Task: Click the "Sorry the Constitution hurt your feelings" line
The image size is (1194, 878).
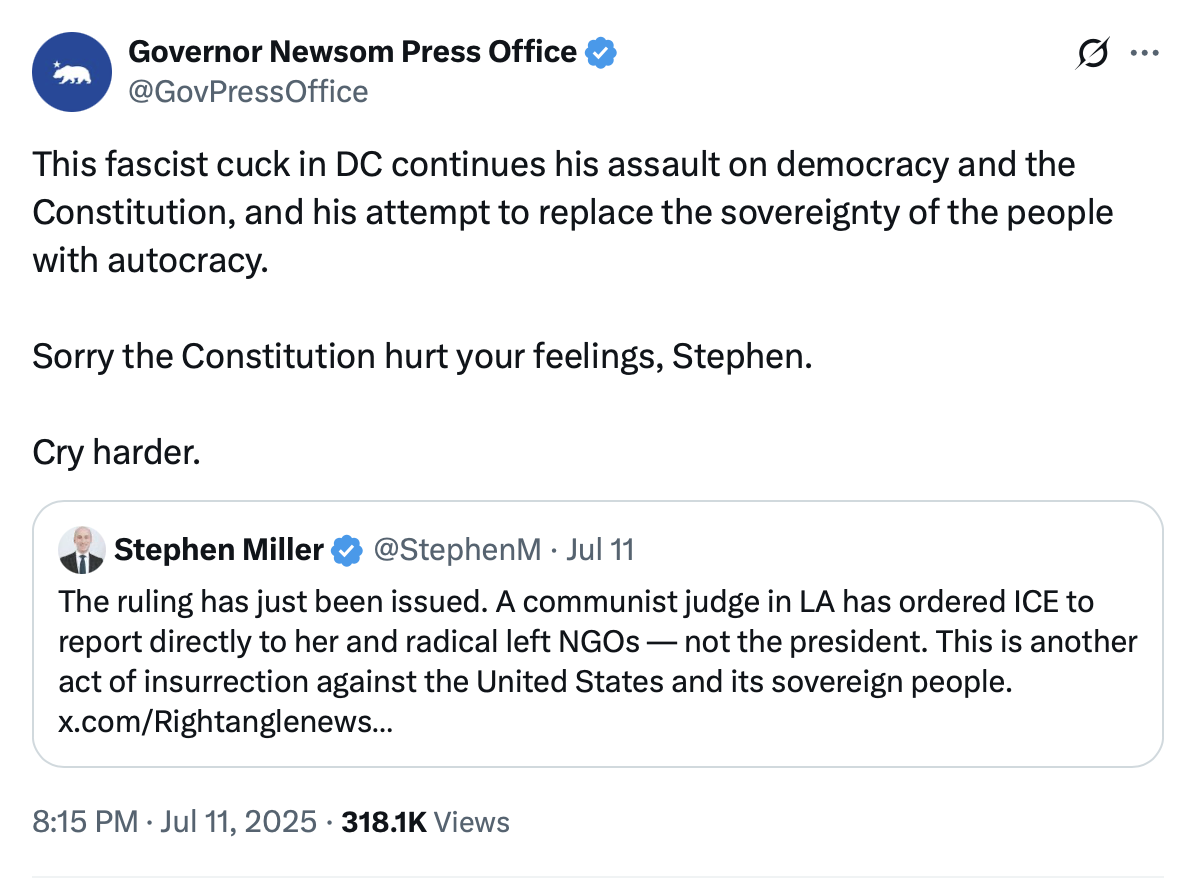Action: tap(421, 356)
